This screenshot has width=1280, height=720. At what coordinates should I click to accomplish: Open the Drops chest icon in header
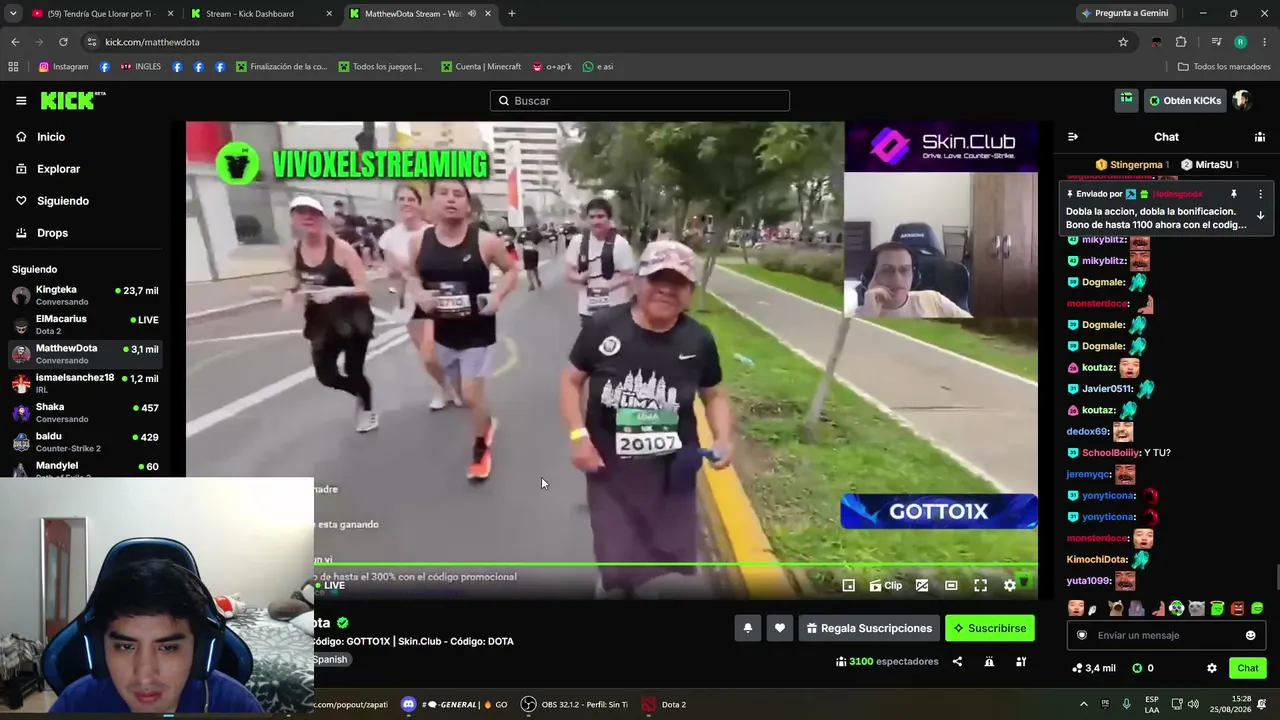pos(1127,100)
